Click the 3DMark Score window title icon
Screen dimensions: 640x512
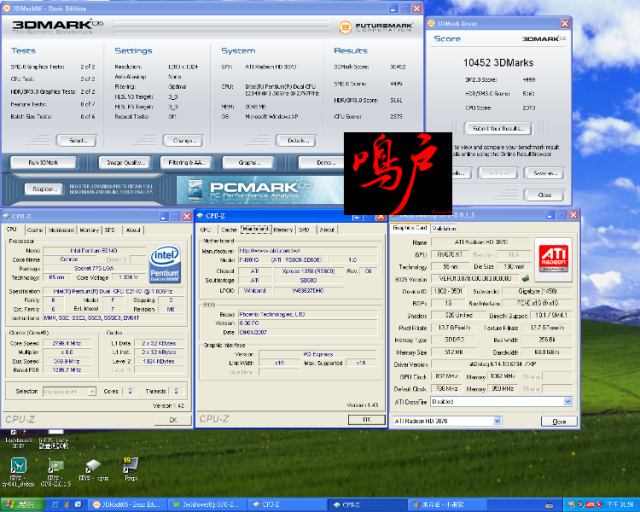pyautogui.click(x=431, y=23)
